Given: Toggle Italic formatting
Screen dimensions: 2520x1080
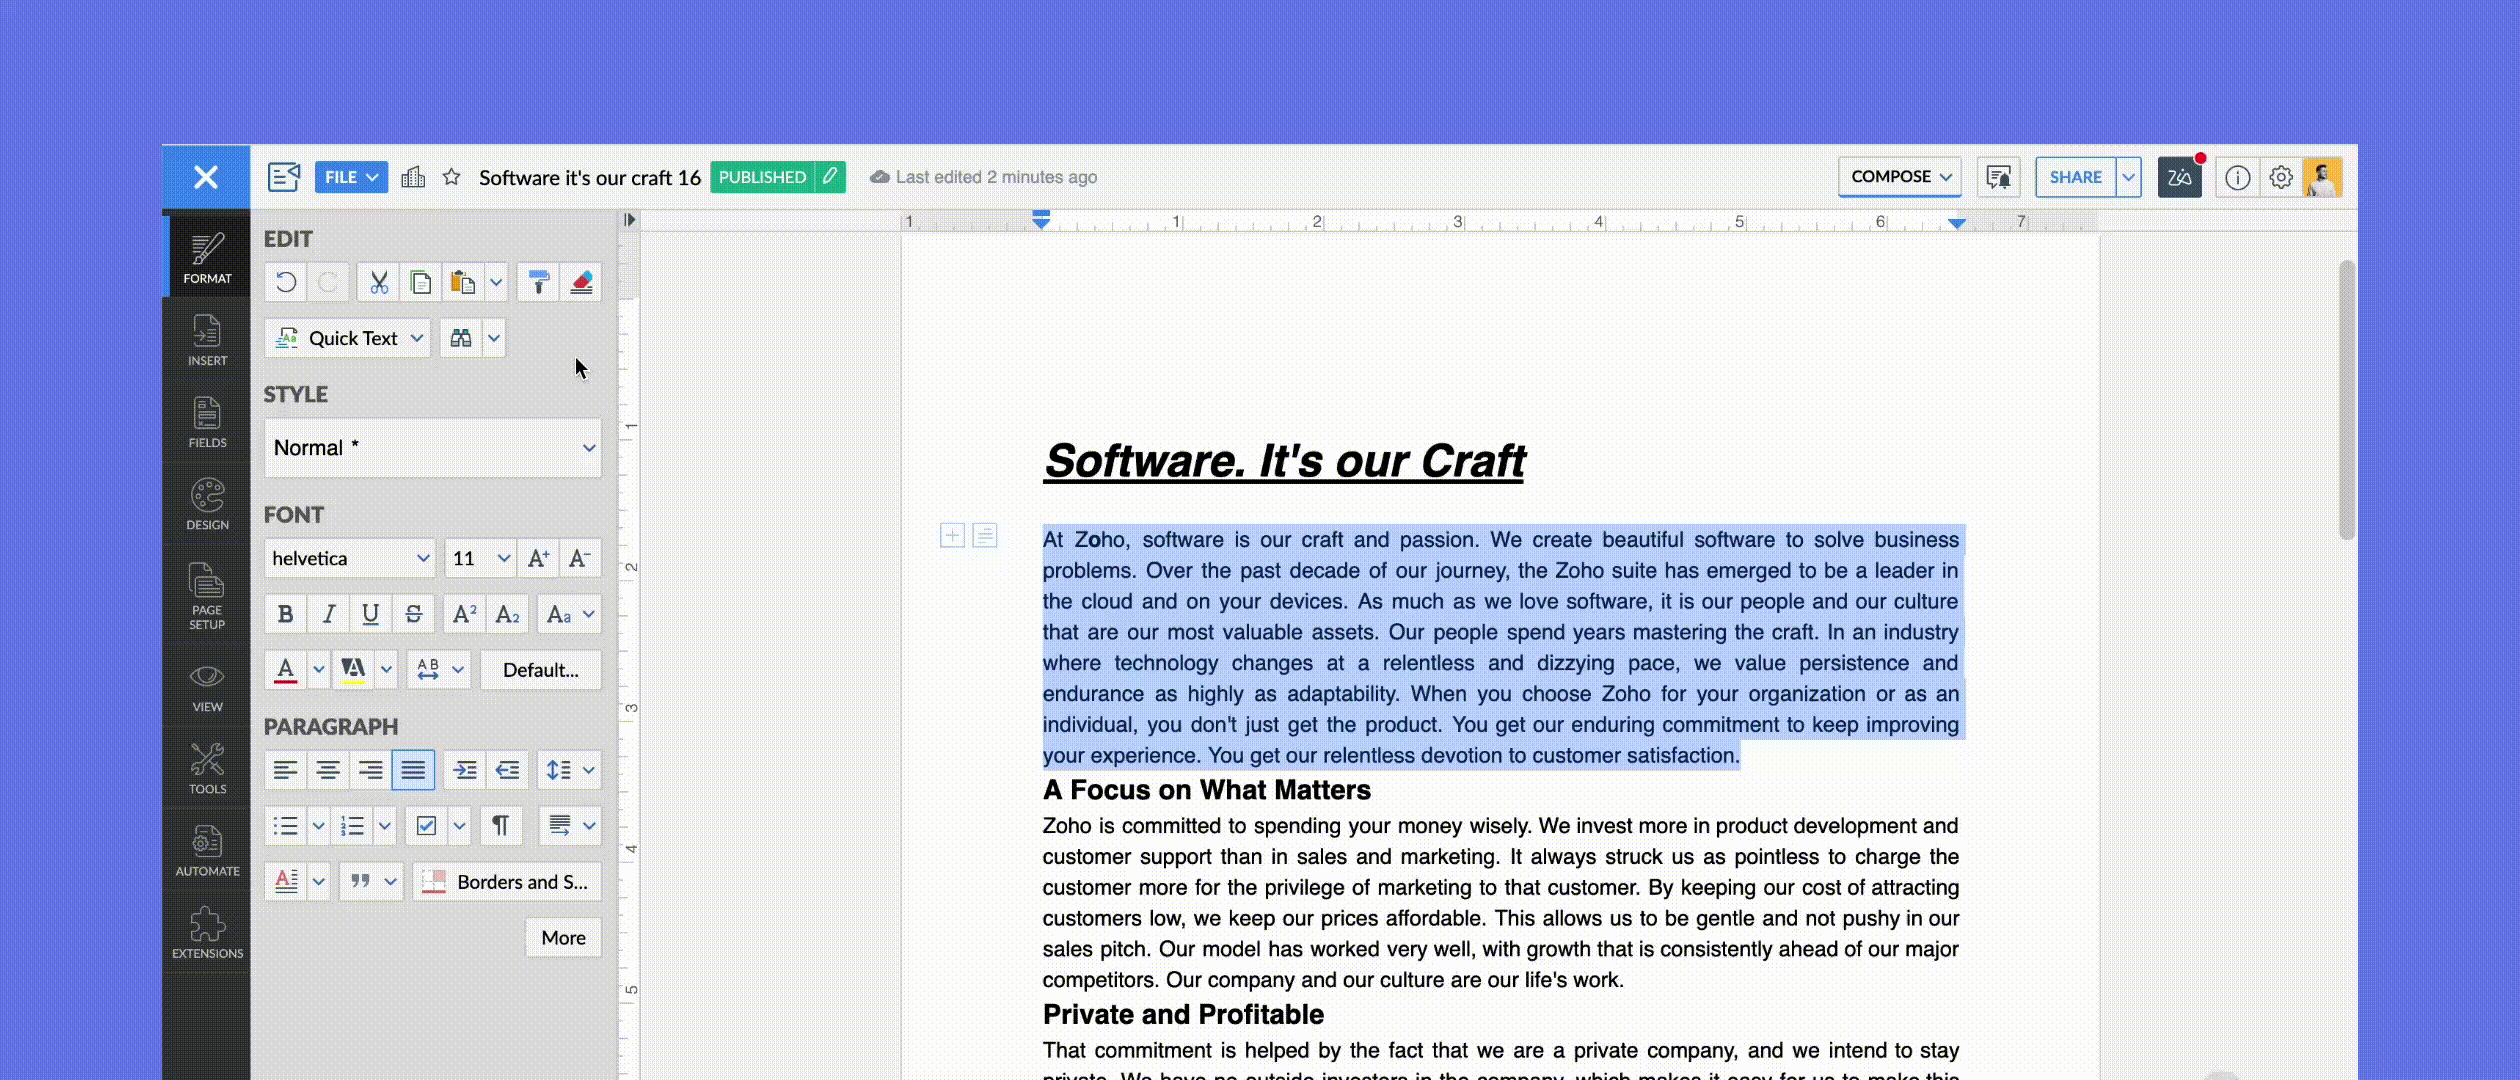Looking at the screenshot, I should (x=328, y=614).
